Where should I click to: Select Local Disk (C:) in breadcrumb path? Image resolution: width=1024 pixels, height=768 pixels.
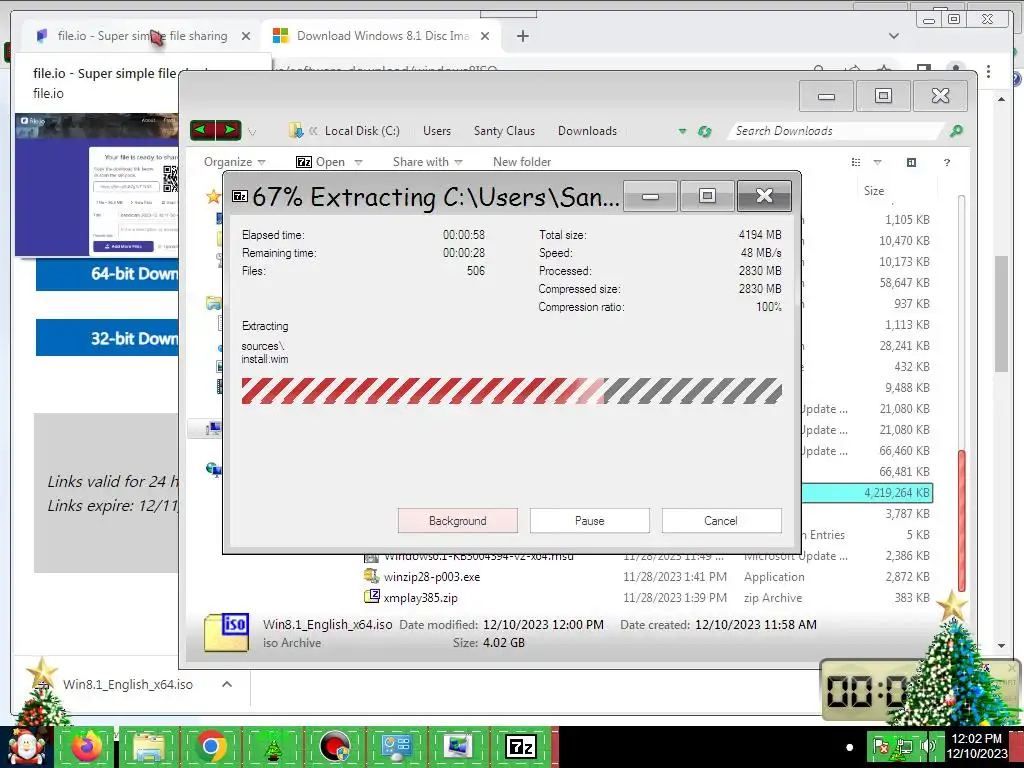point(362,131)
